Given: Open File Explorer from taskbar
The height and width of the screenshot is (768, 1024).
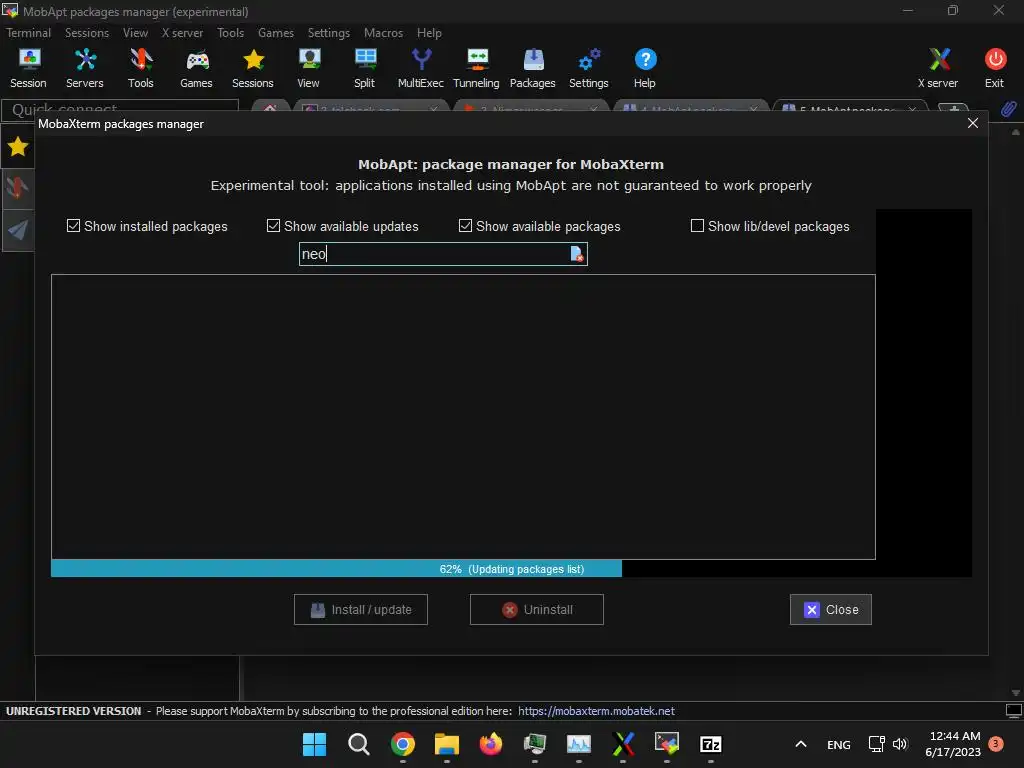Looking at the screenshot, I should [447, 744].
